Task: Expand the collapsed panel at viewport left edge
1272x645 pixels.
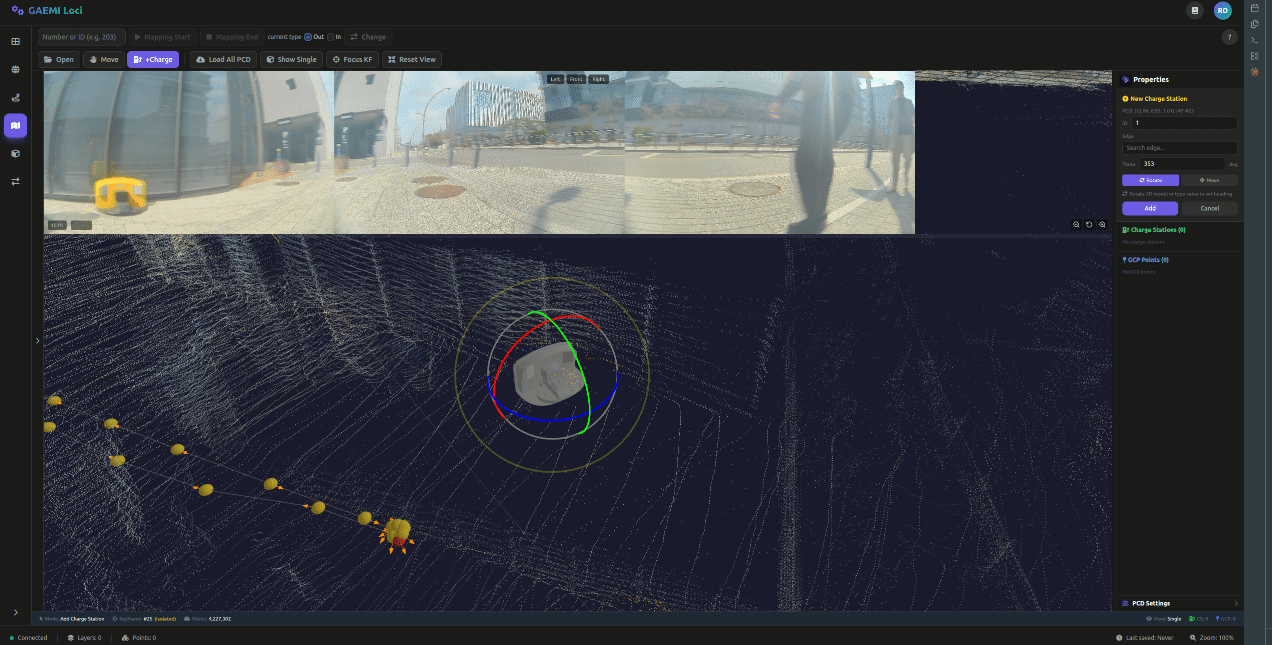Action: pos(37,341)
